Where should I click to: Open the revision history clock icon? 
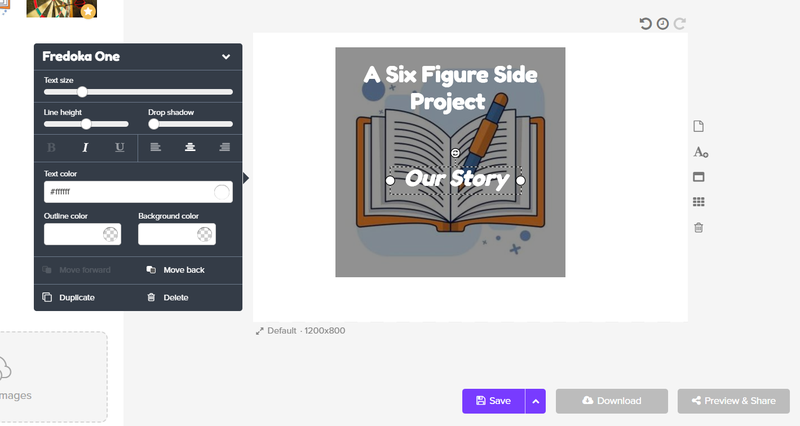[x=662, y=24]
